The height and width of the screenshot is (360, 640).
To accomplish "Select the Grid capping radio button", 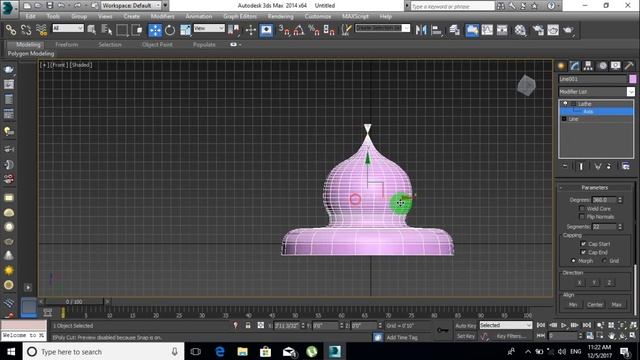I will point(604,260).
